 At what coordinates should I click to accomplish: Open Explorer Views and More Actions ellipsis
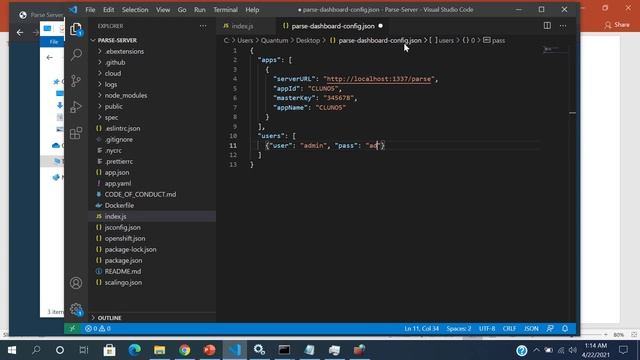203,26
